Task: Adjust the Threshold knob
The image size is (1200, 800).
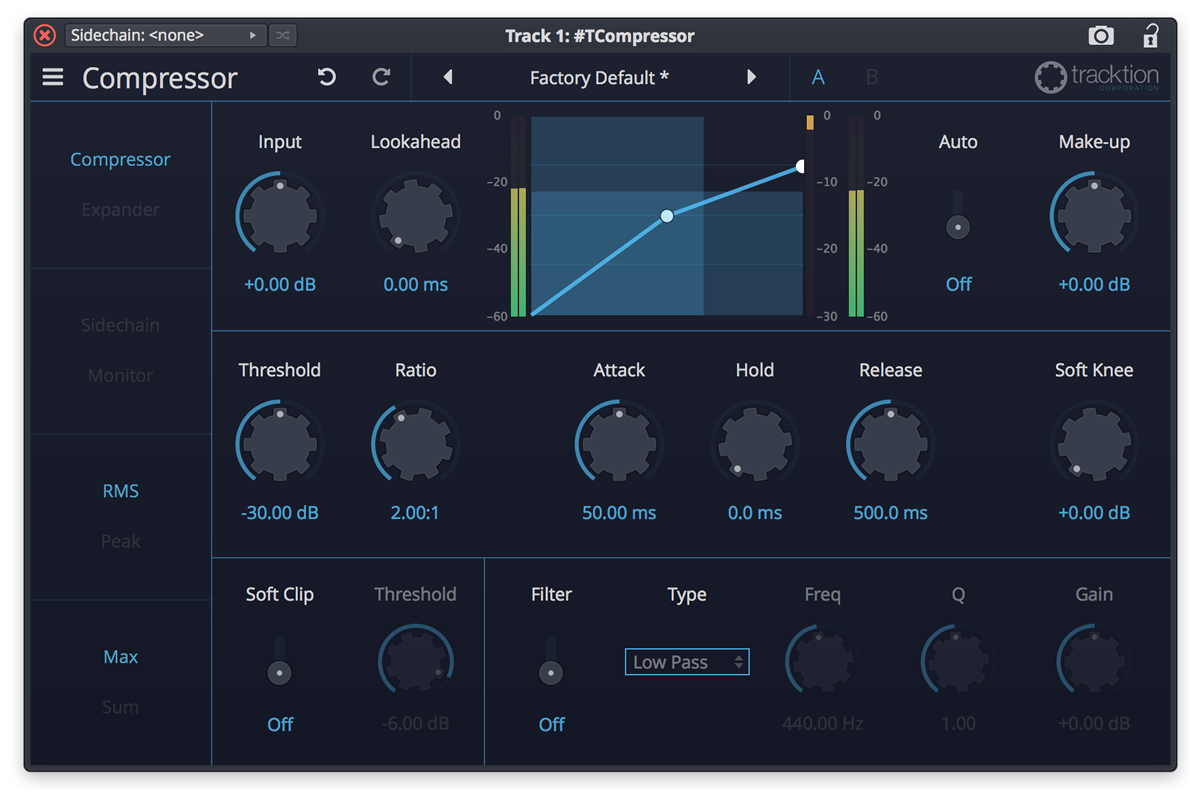Action: [280, 441]
